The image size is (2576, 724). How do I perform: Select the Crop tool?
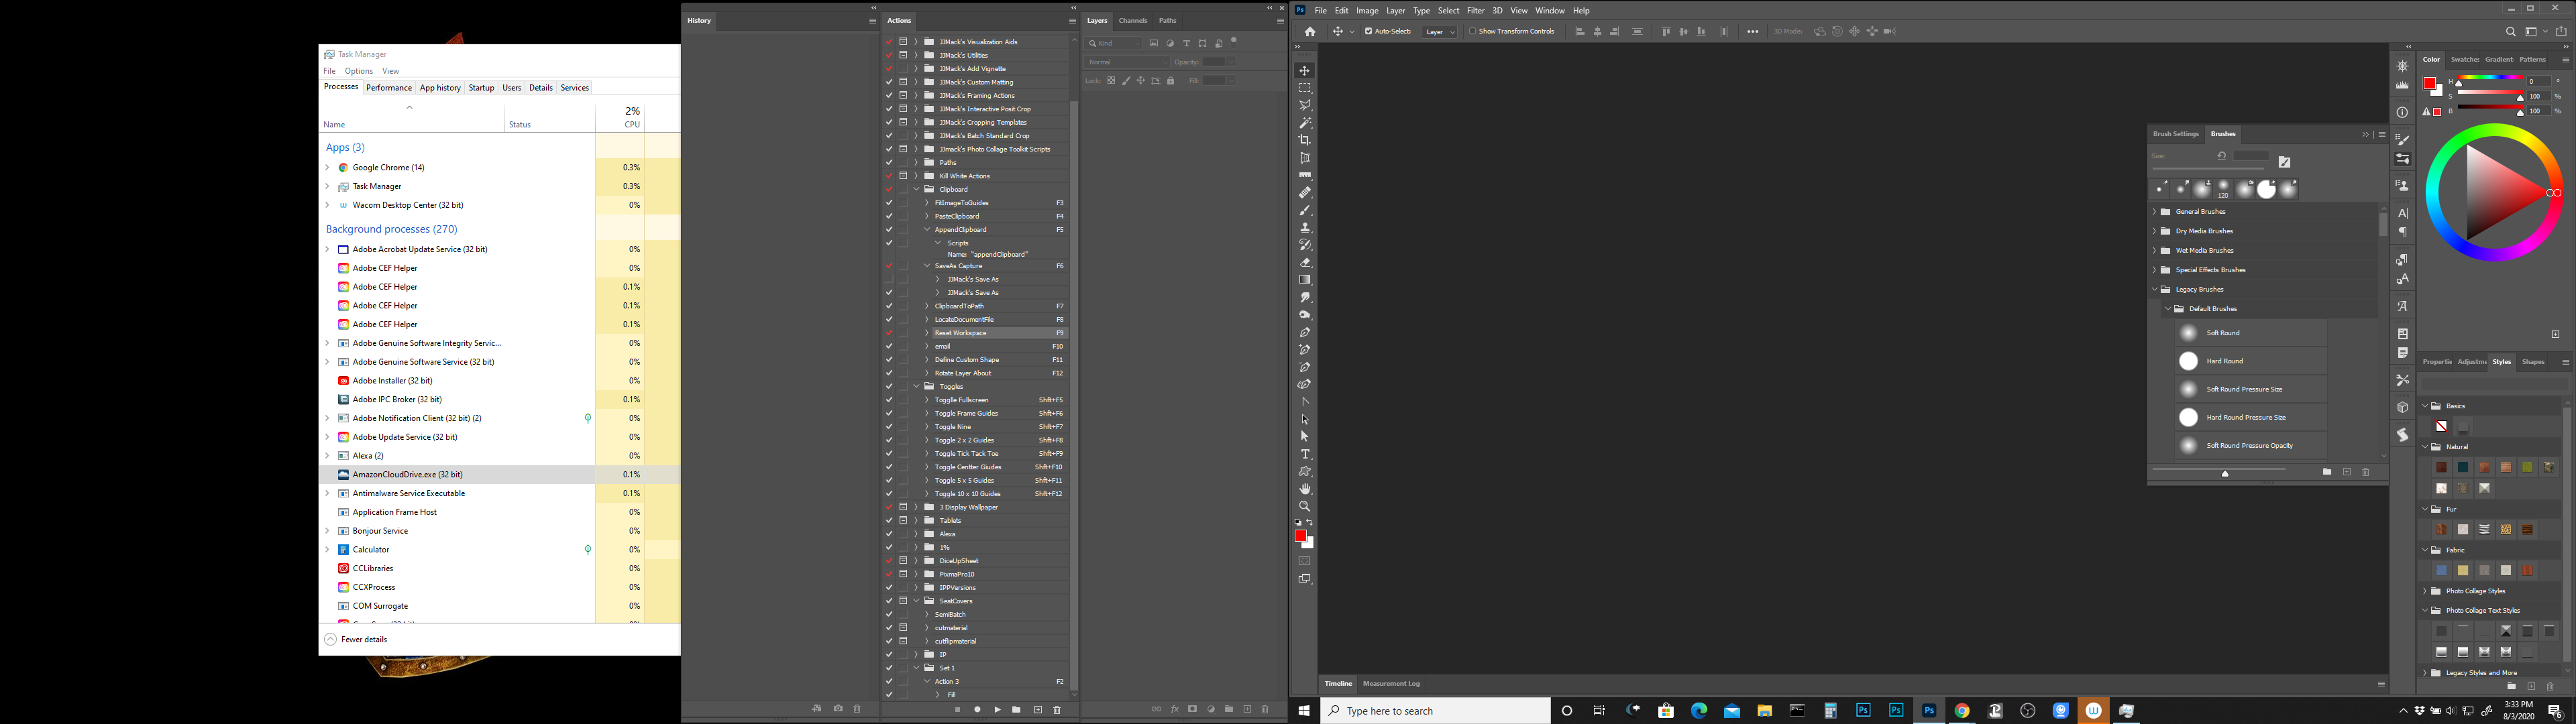[1304, 140]
